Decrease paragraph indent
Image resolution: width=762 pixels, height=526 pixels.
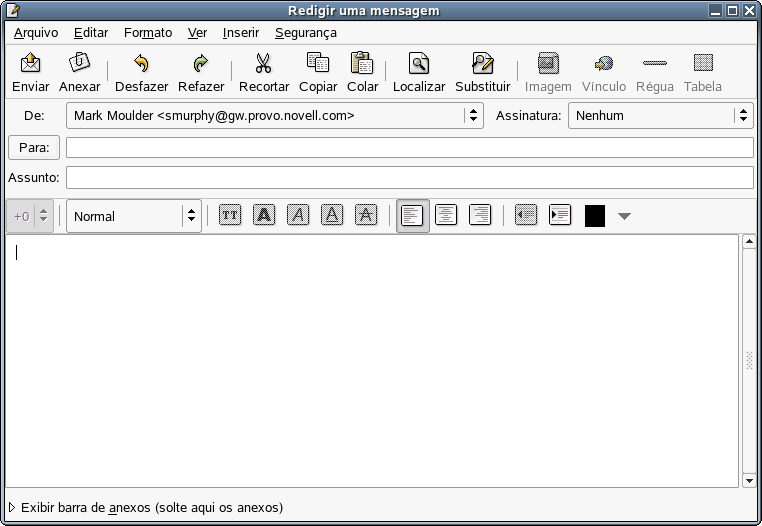pyautogui.click(x=526, y=215)
